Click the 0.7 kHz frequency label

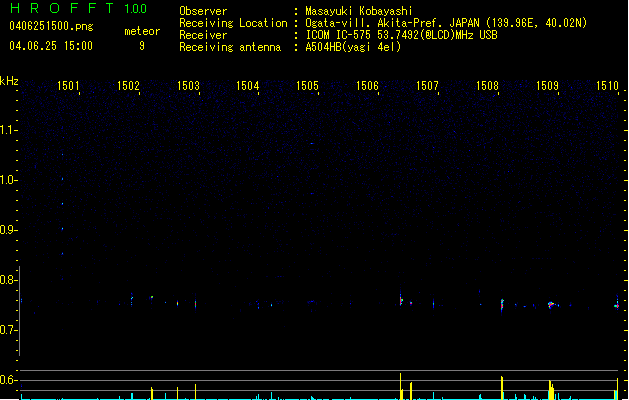click(x=7, y=330)
